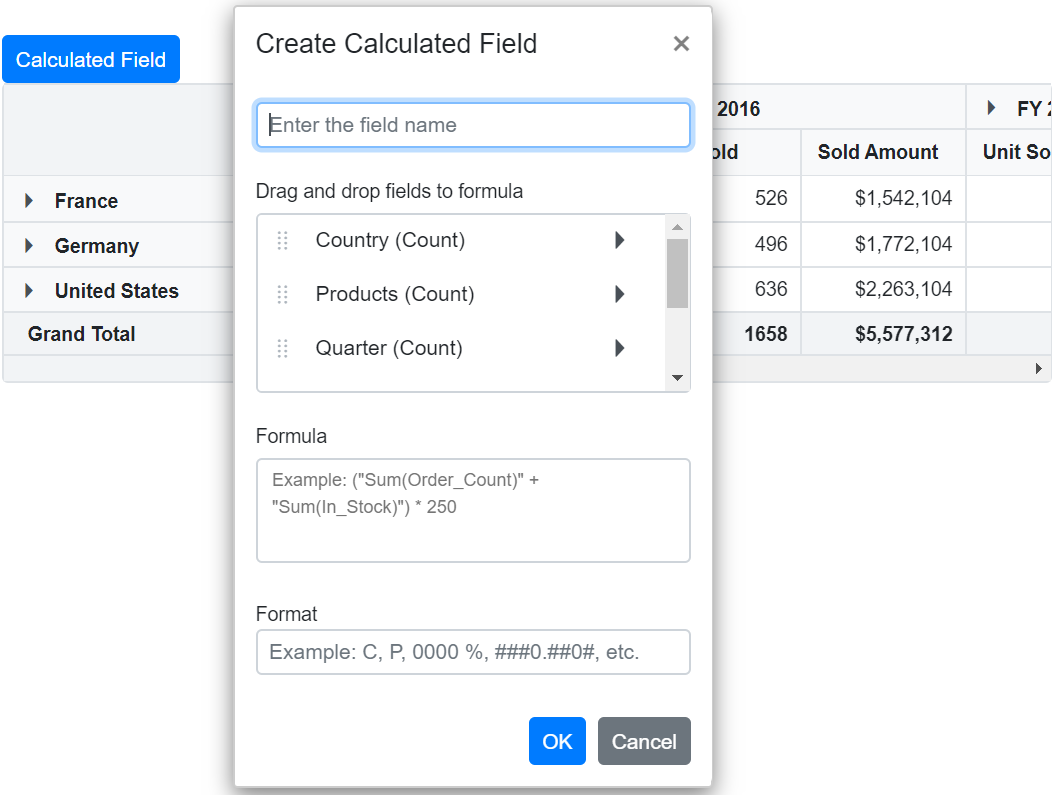Open aggregation arrow for Products (Count)
Viewport: 1054px width, 795px height.
620,294
